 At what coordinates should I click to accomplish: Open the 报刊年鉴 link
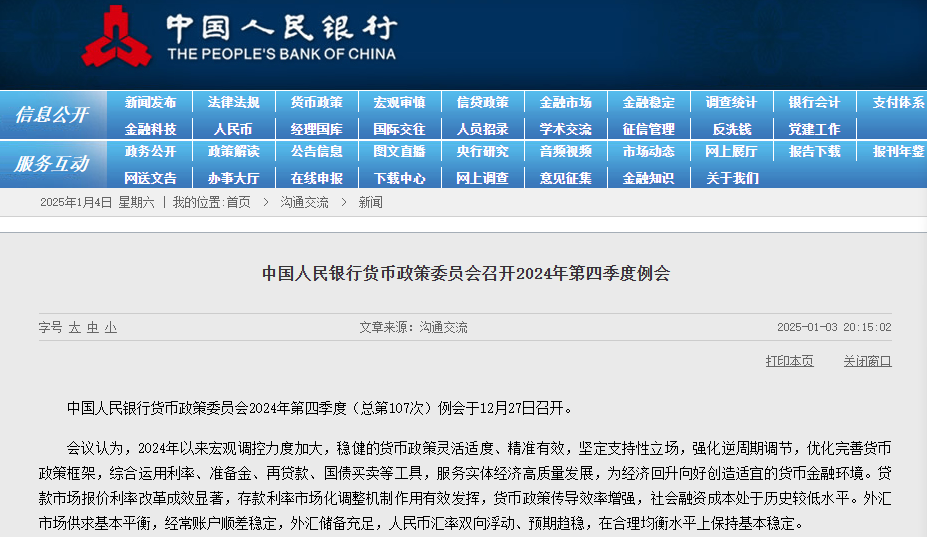(x=899, y=151)
